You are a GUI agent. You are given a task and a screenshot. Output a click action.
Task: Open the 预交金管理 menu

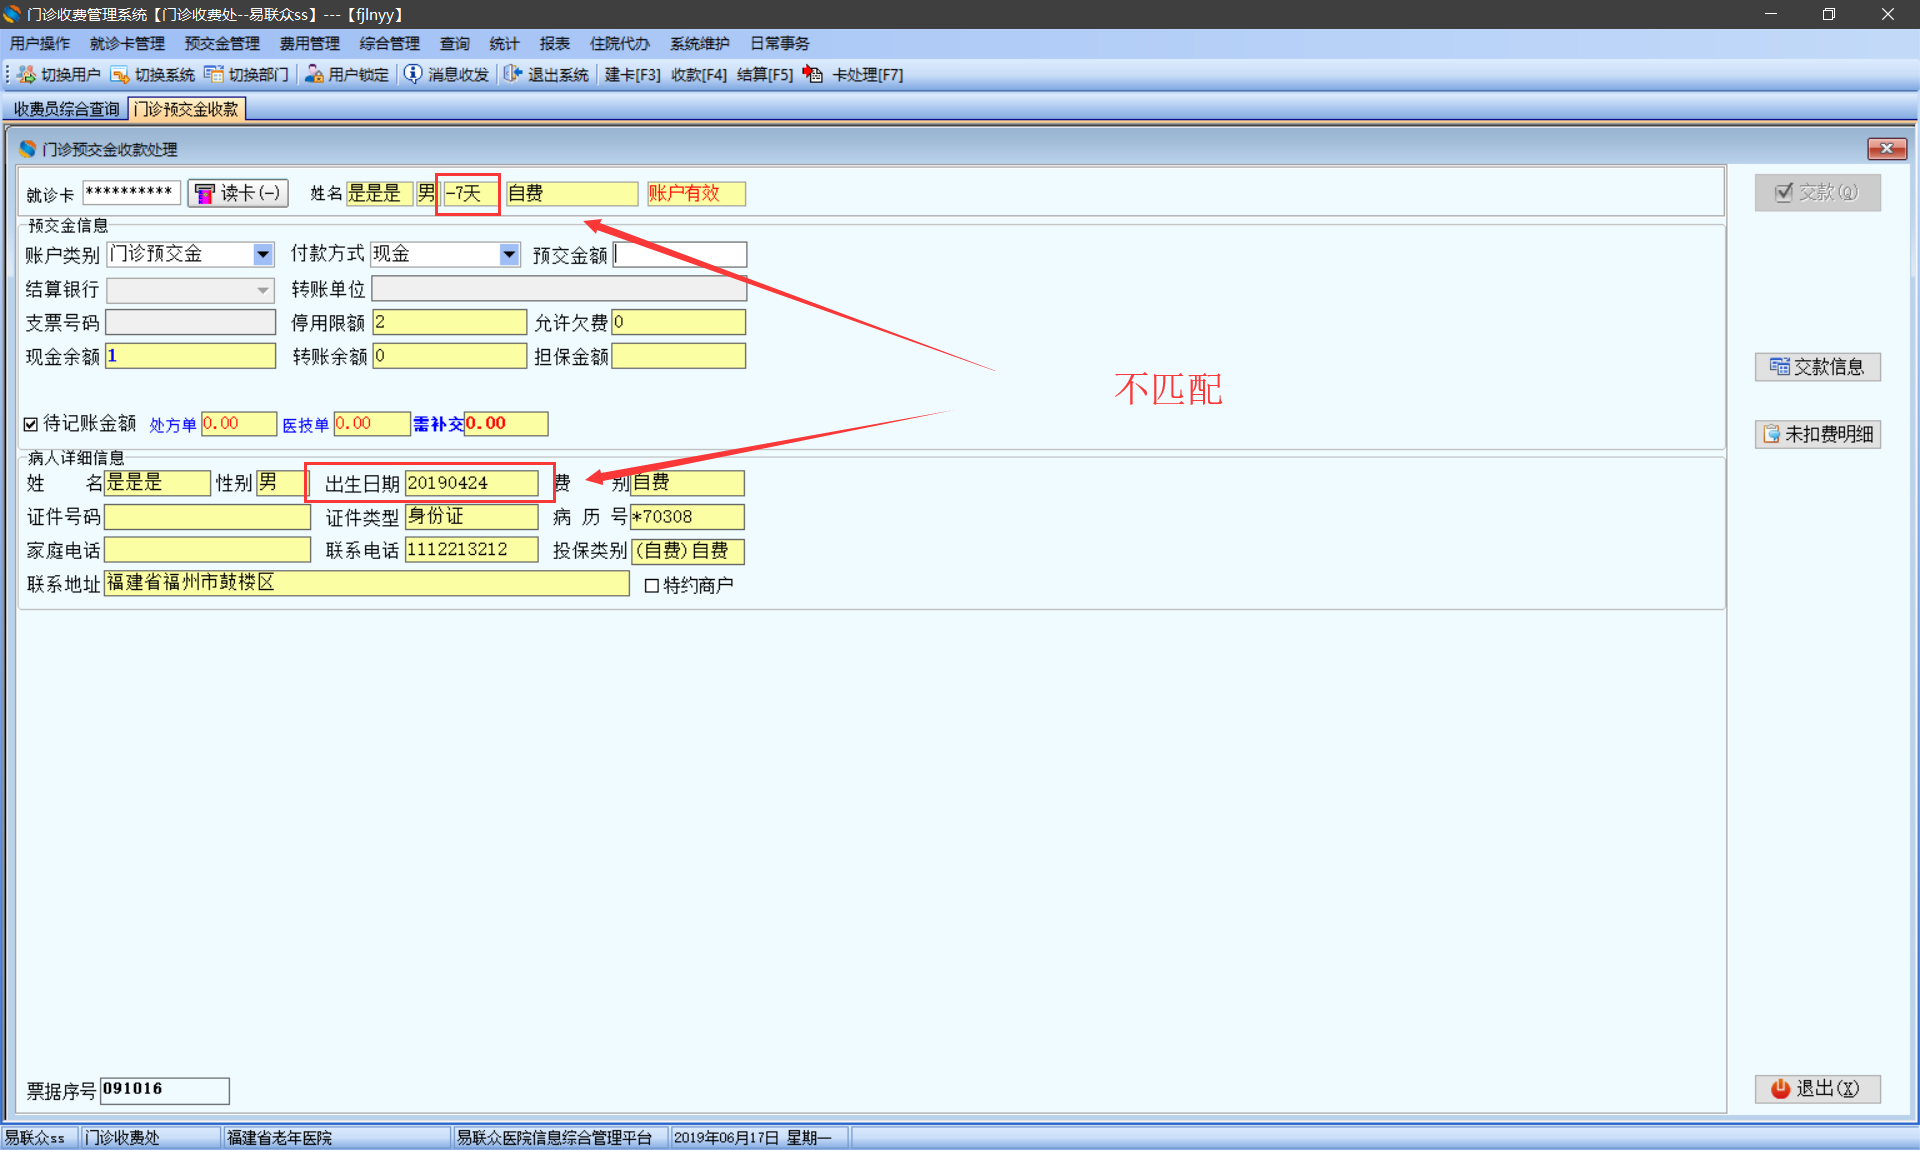pyautogui.click(x=222, y=44)
